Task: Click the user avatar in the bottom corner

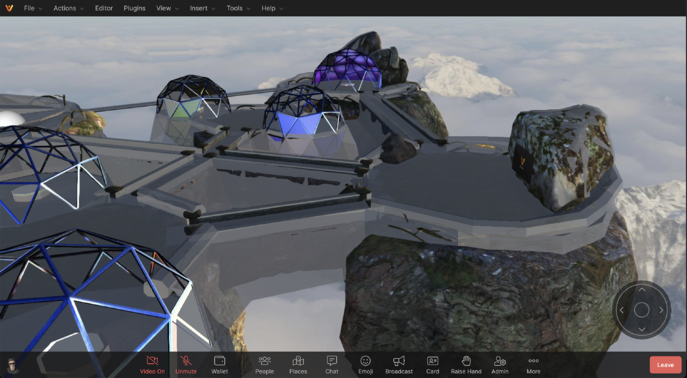Action: click(x=12, y=365)
